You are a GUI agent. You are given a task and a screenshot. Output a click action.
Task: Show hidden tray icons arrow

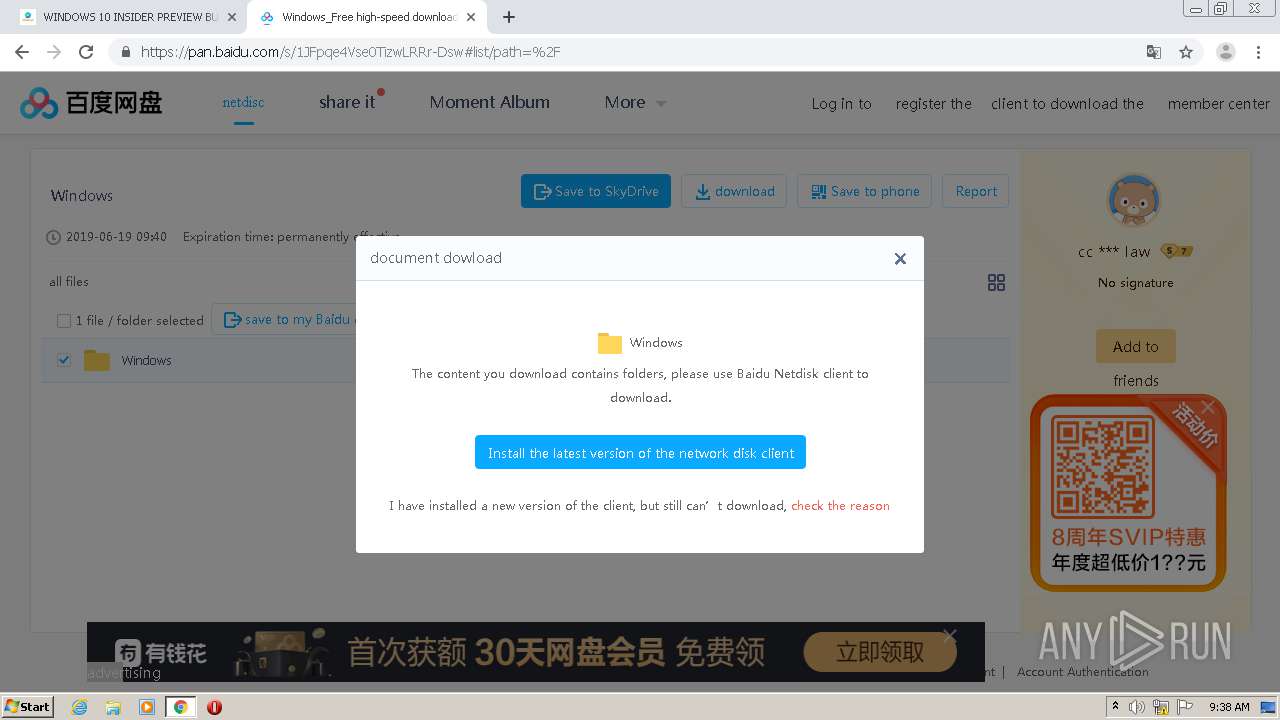click(x=1114, y=707)
